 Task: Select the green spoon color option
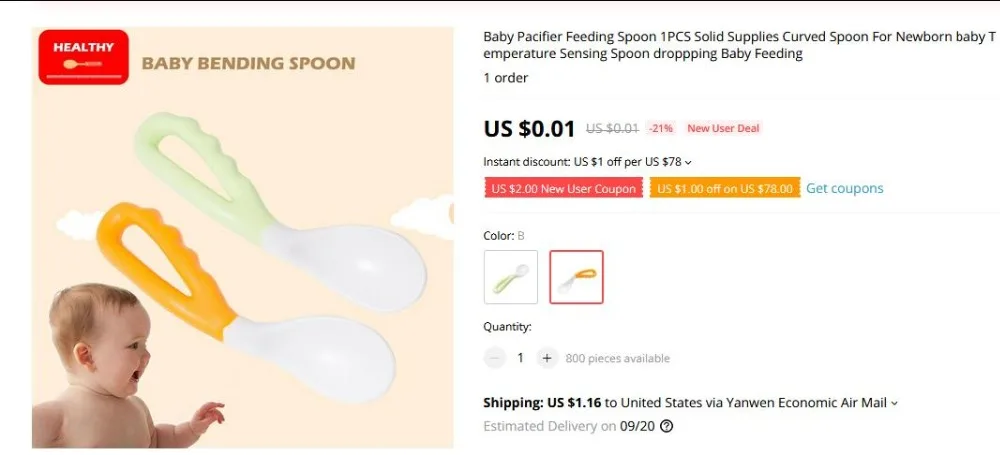coord(511,277)
